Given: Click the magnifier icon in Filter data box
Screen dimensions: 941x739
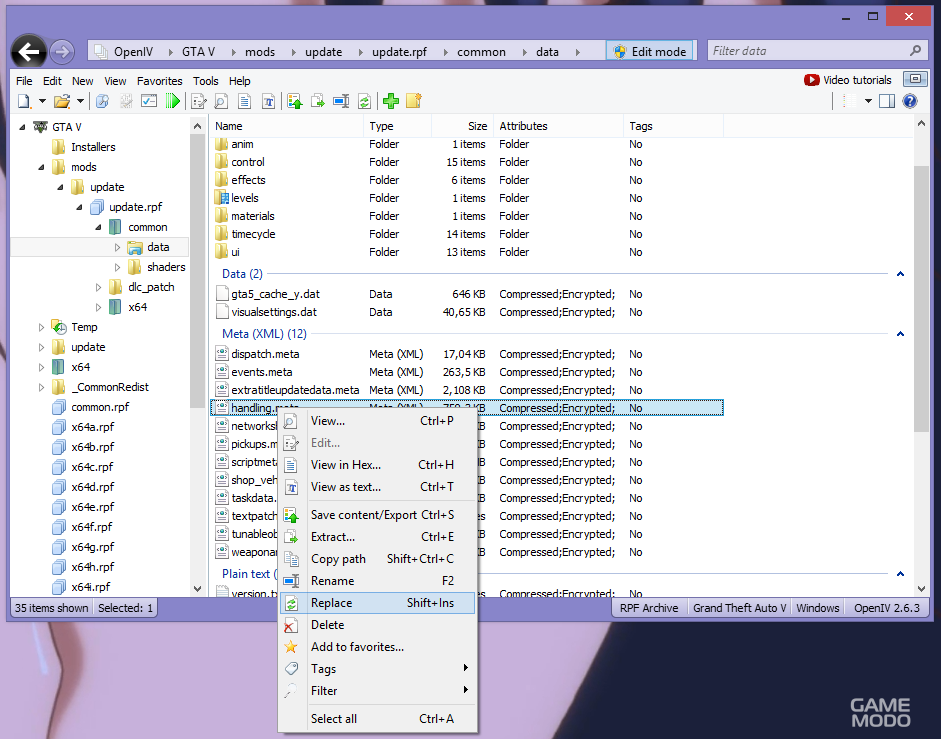Looking at the screenshot, I should click(915, 51).
